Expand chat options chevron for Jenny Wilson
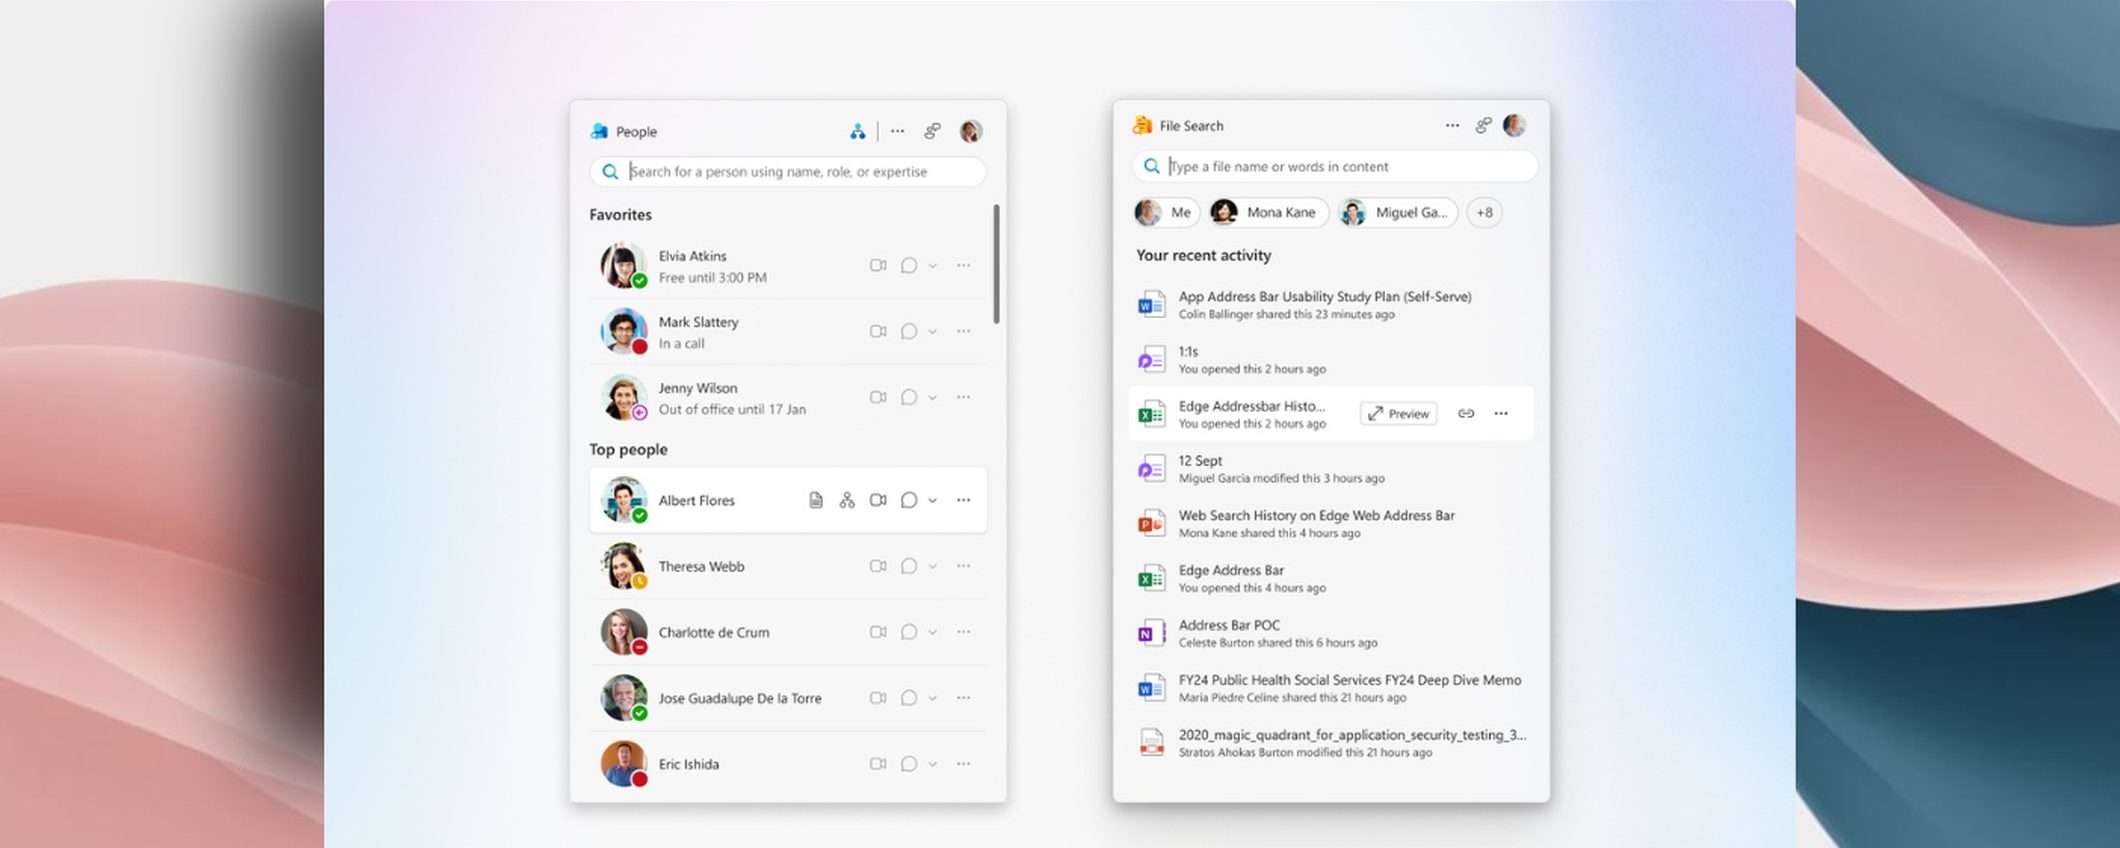 tap(932, 398)
